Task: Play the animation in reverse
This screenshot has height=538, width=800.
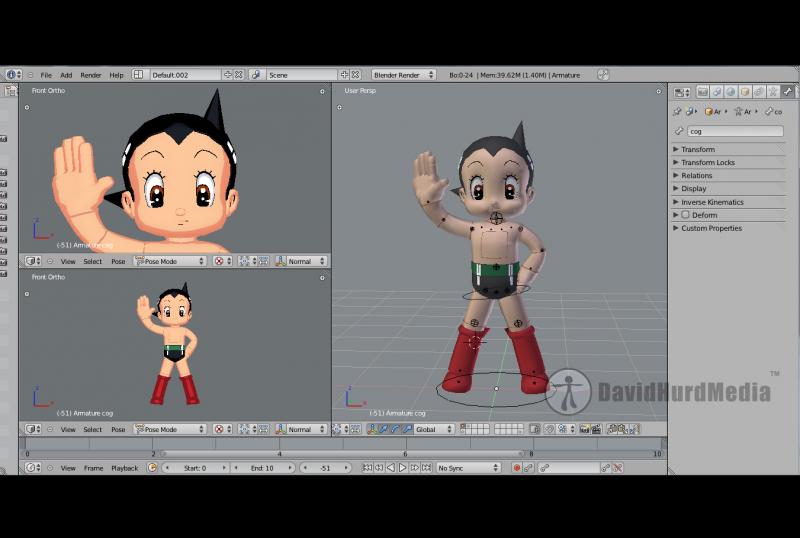Action: tap(391, 468)
